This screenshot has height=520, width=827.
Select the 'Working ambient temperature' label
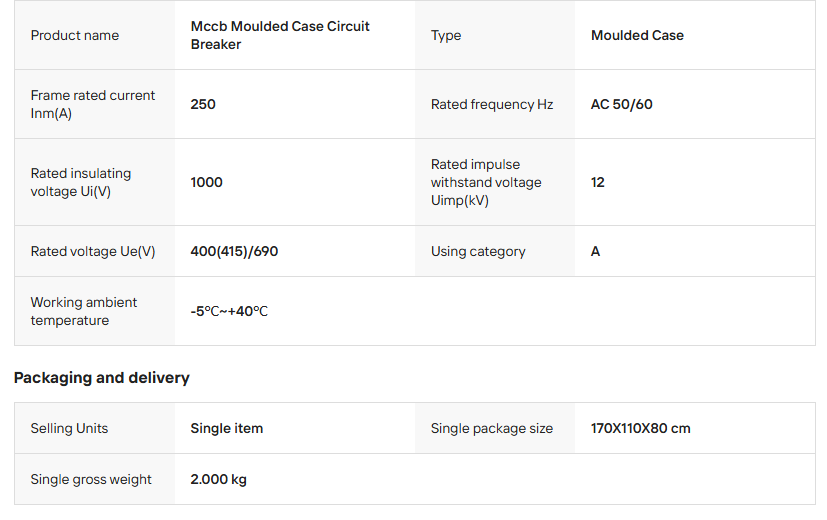pyautogui.click(x=84, y=311)
